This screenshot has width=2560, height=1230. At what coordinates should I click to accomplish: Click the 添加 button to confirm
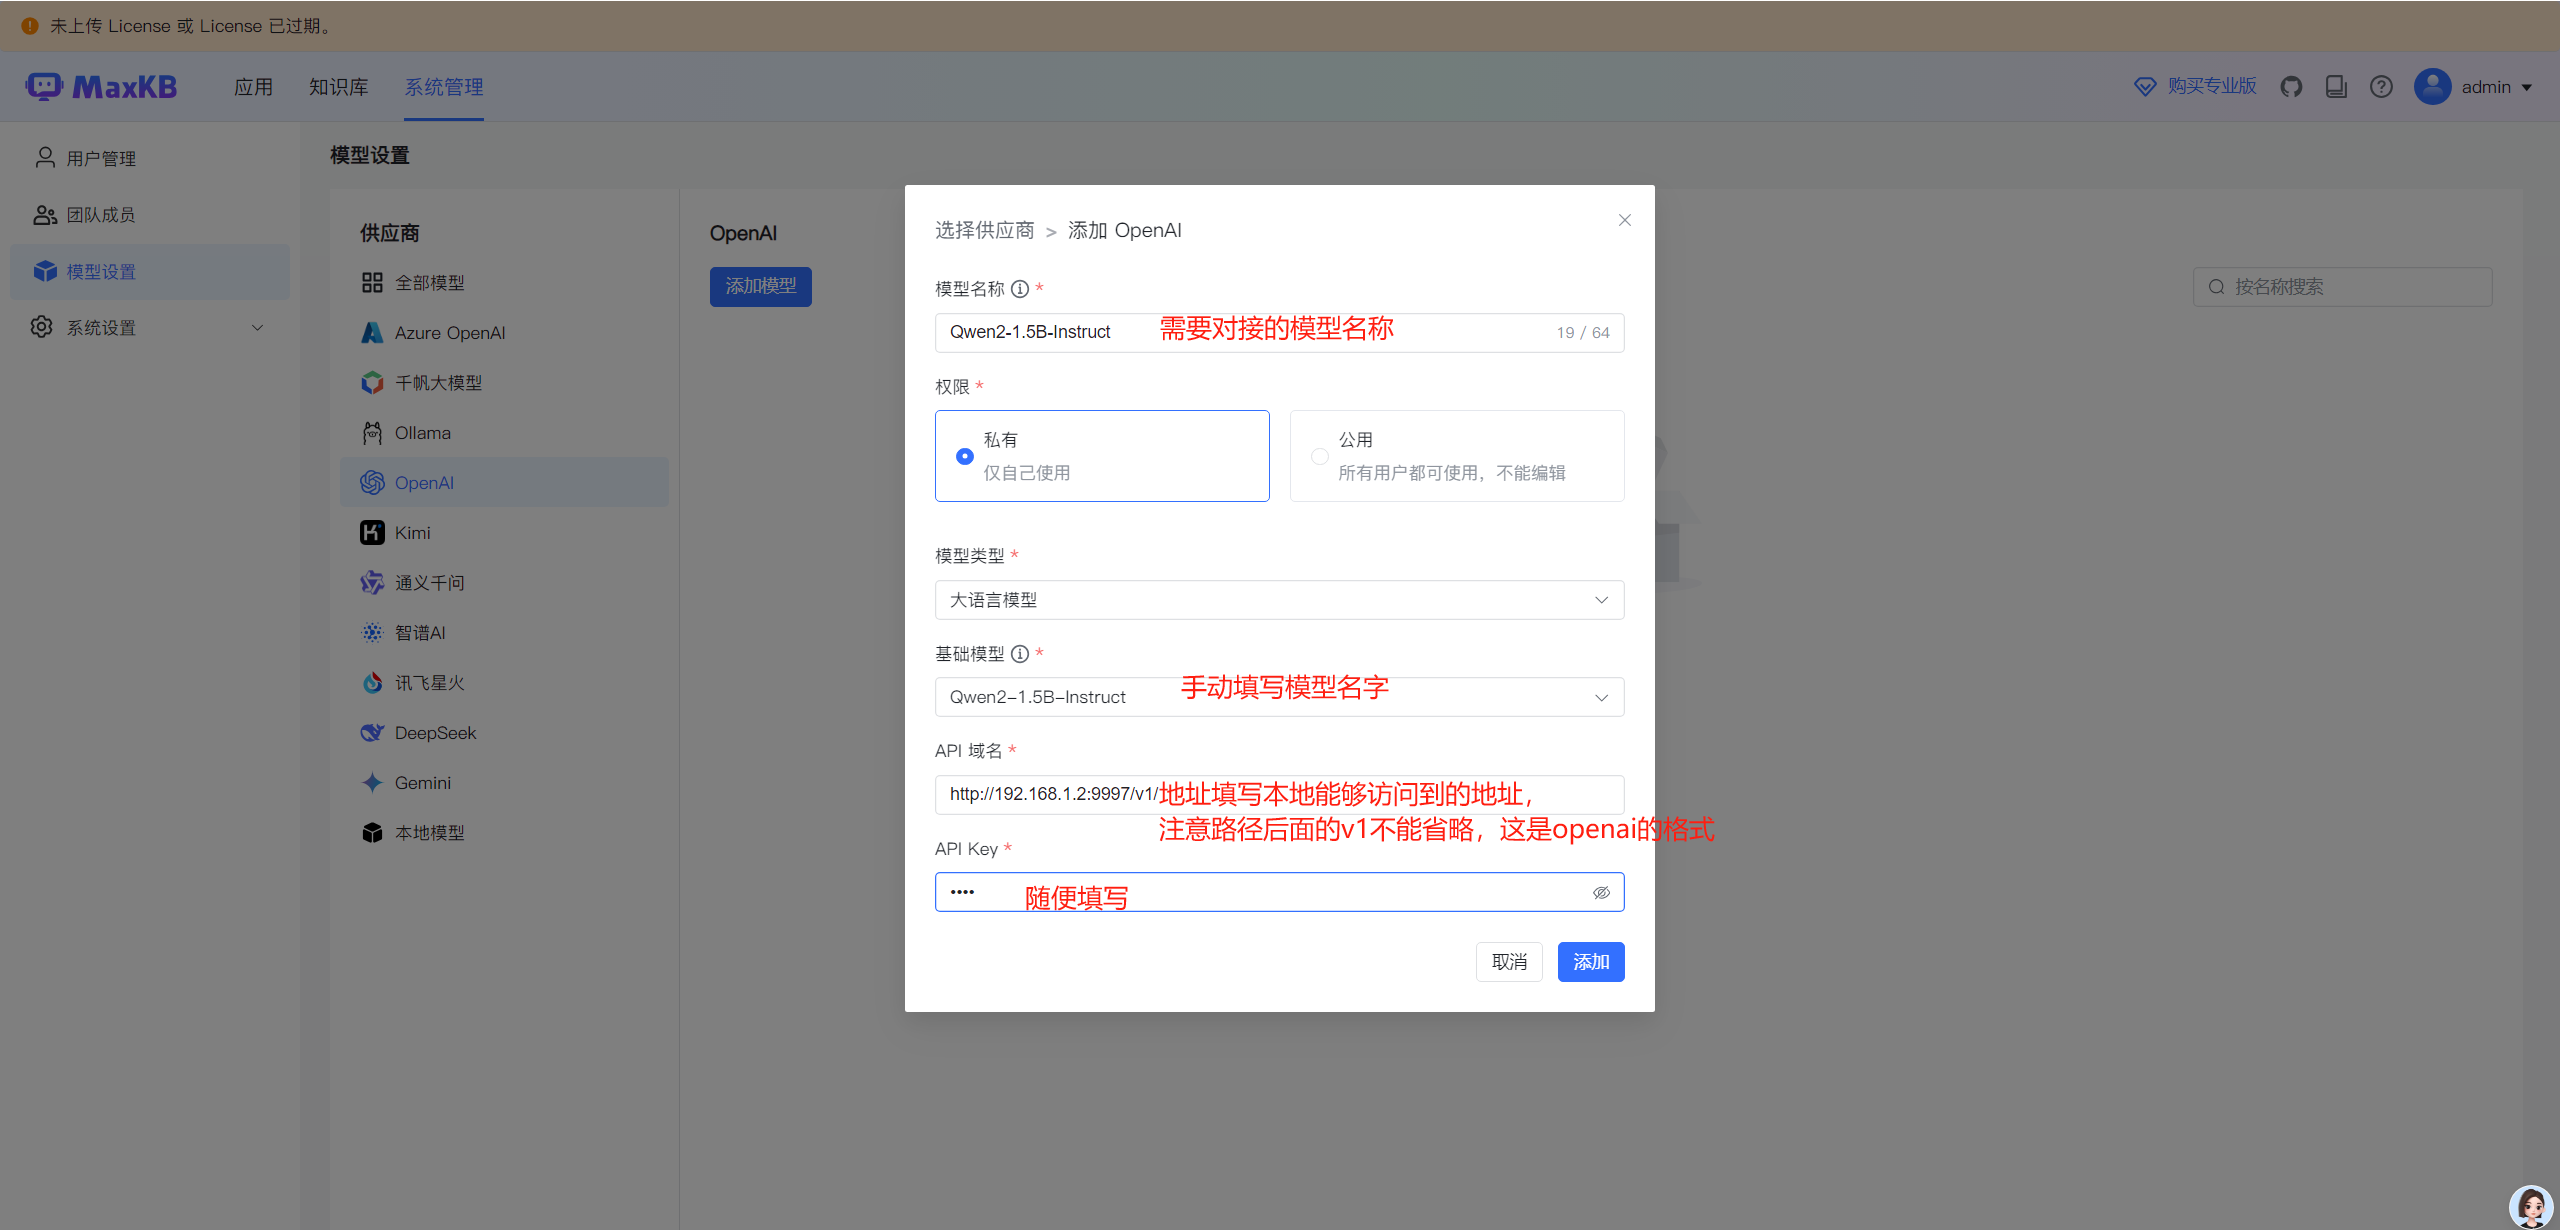click(1590, 961)
